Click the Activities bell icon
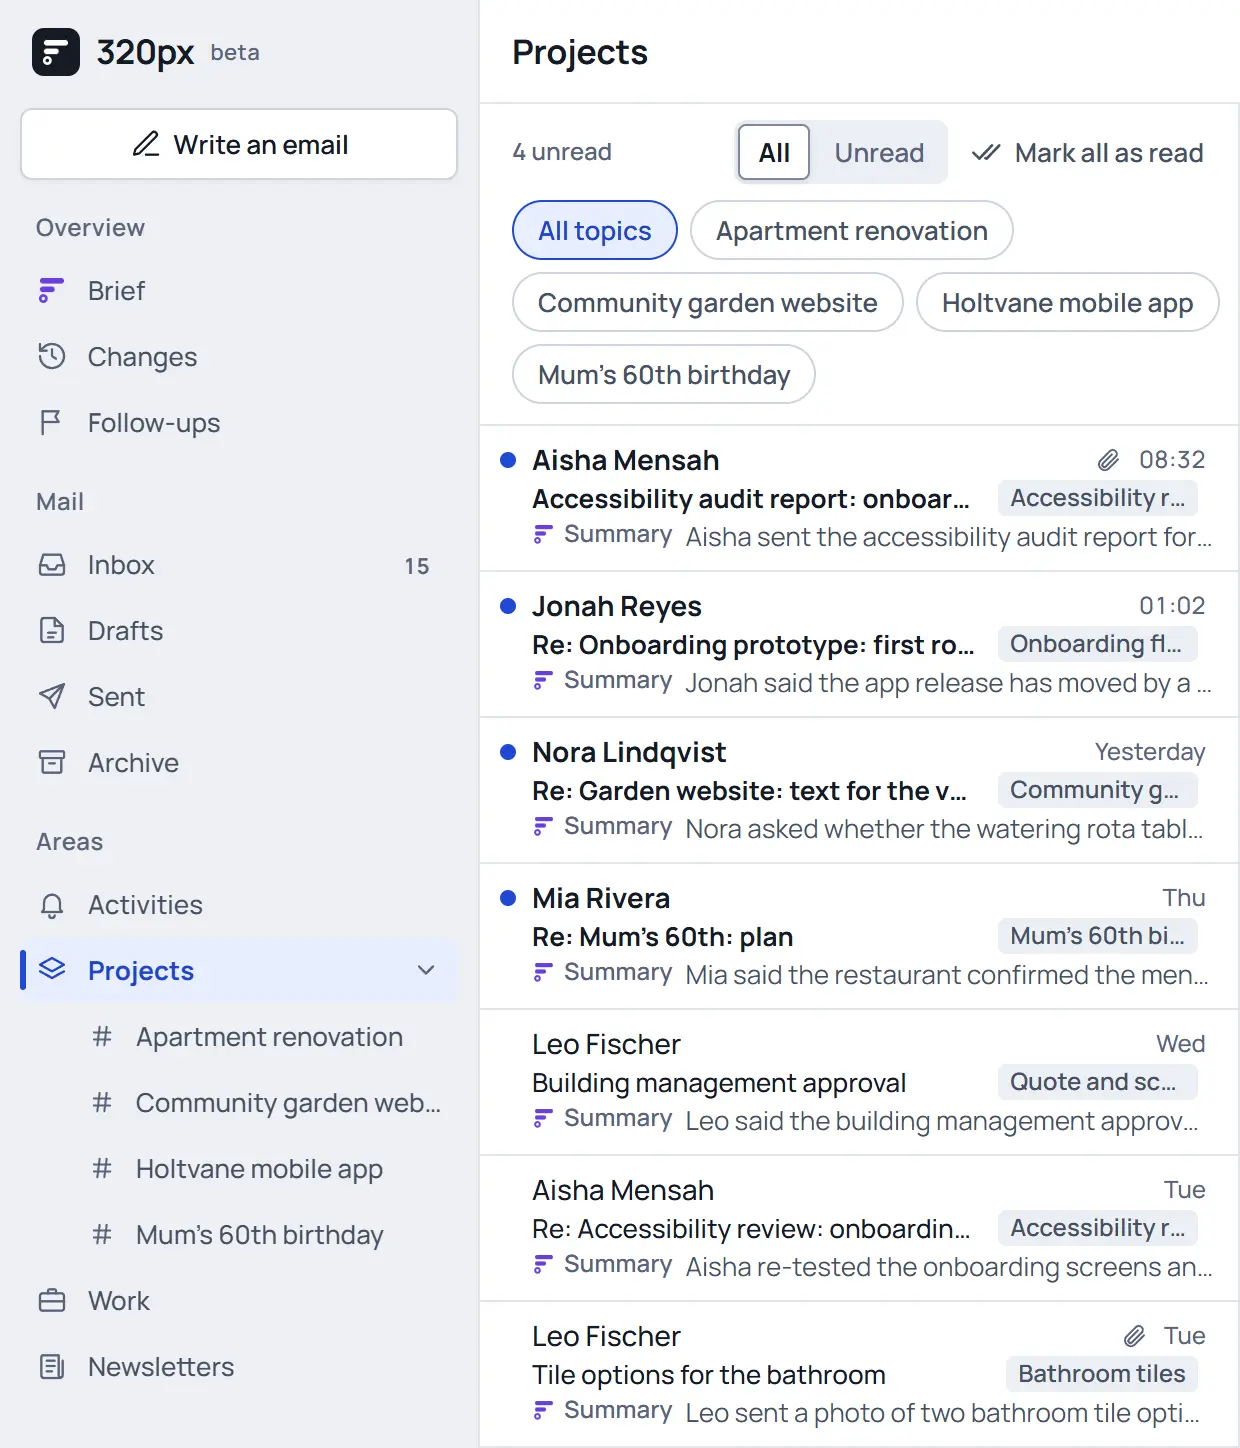Image resolution: width=1240 pixels, height=1448 pixels. (51, 905)
